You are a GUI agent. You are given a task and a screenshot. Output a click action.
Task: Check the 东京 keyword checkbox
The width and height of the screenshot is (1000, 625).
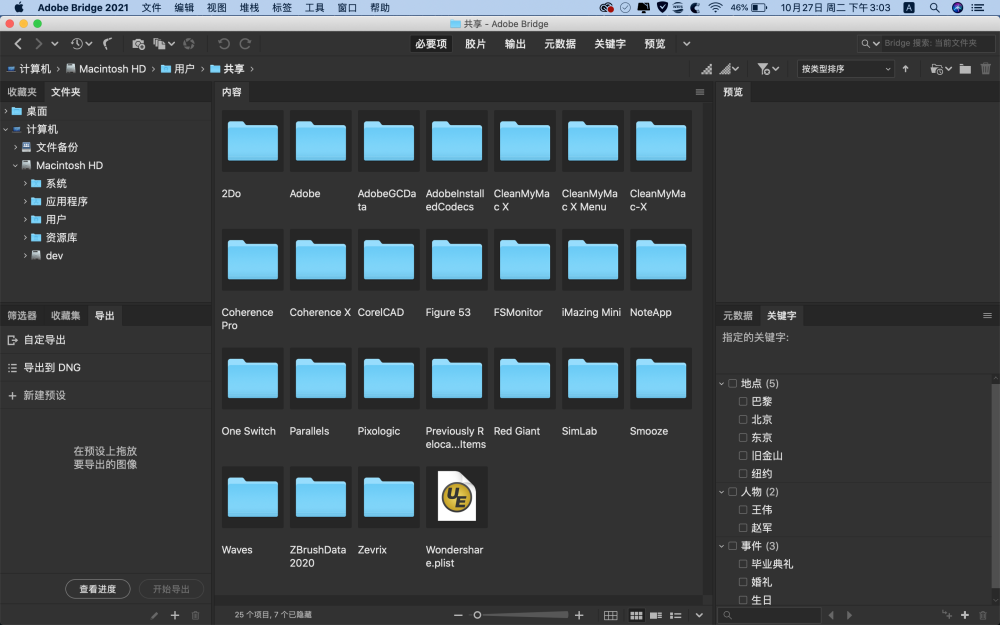(x=743, y=438)
